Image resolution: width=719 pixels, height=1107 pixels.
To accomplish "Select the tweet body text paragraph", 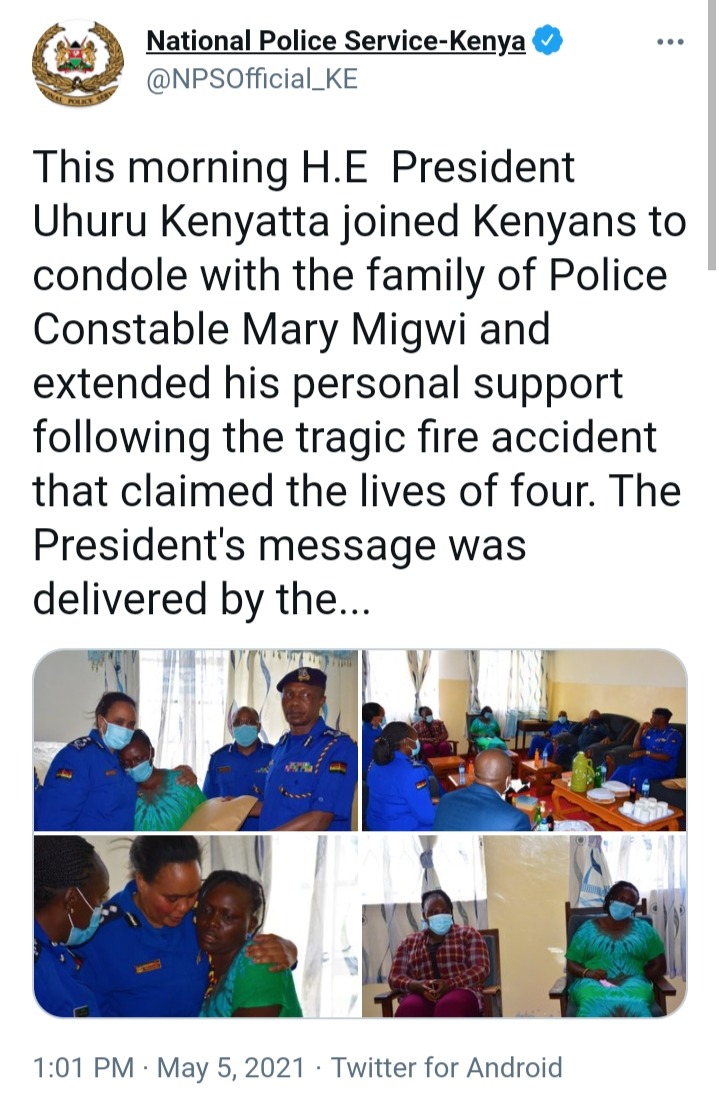I will (360, 383).
